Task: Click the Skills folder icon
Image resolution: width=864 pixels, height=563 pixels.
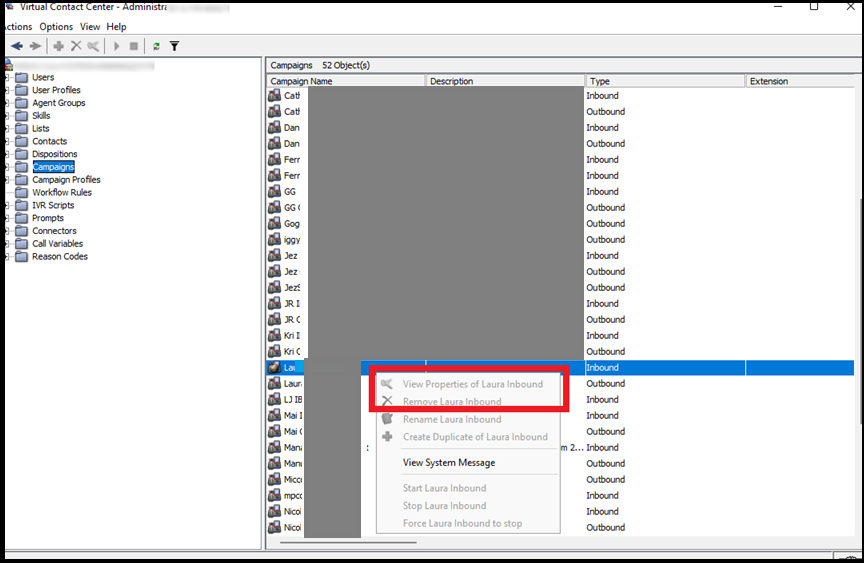Action: point(21,116)
